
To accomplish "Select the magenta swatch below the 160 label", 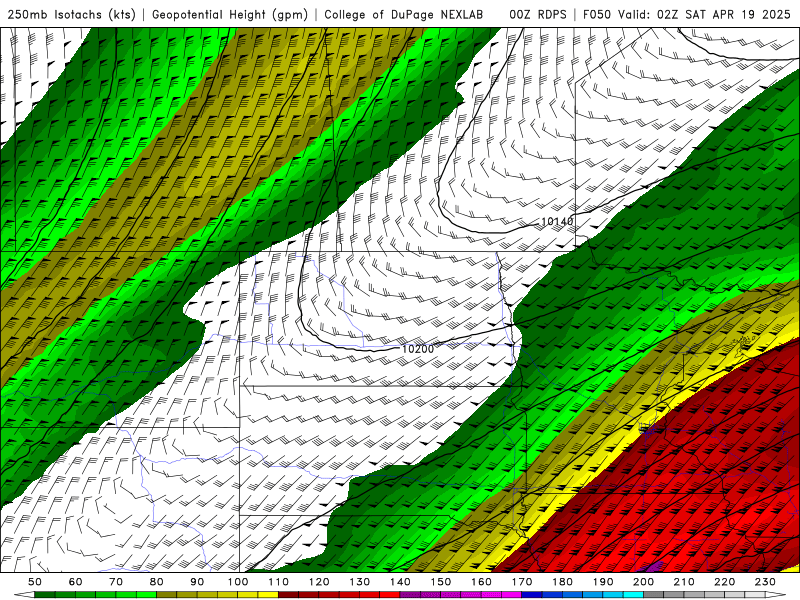I will click(491, 594).
